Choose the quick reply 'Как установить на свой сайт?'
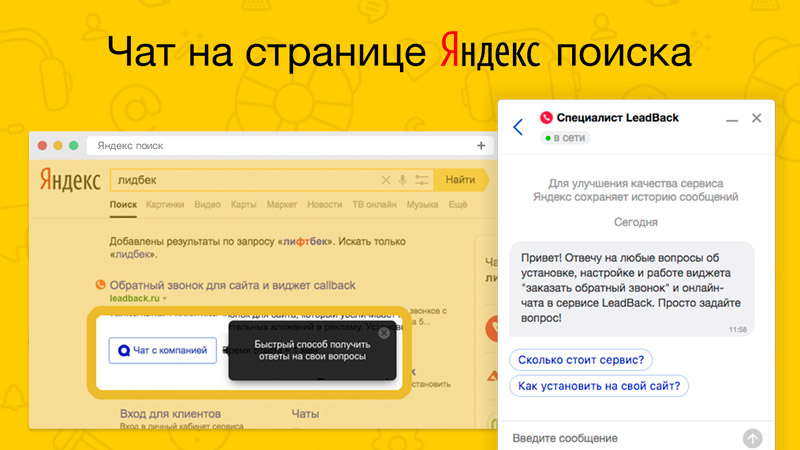Screen dimensions: 800x450 598,386
